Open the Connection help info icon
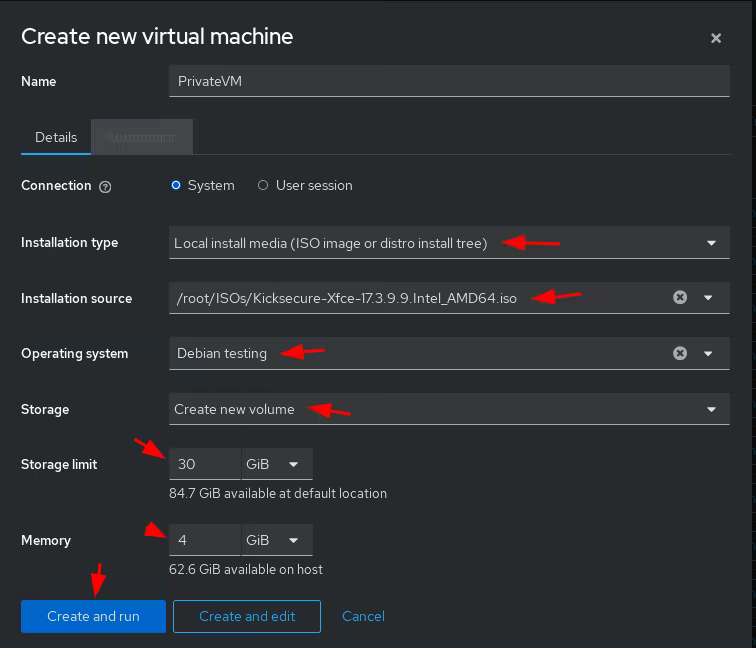Image resolution: width=756 pixels, height=648 pixels. [x=105, y=187]
